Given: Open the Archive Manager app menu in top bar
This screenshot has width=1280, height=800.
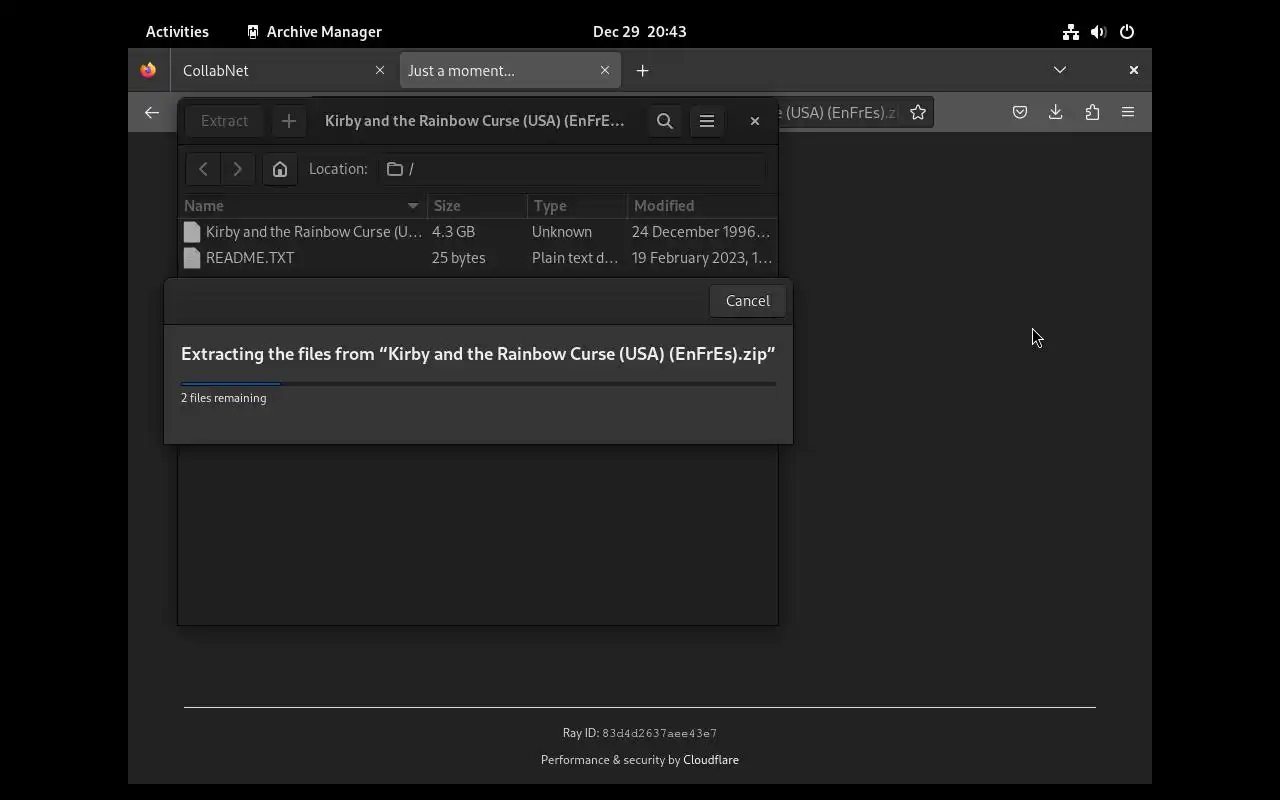Looking at the screenshot, I should coord(314,32).
